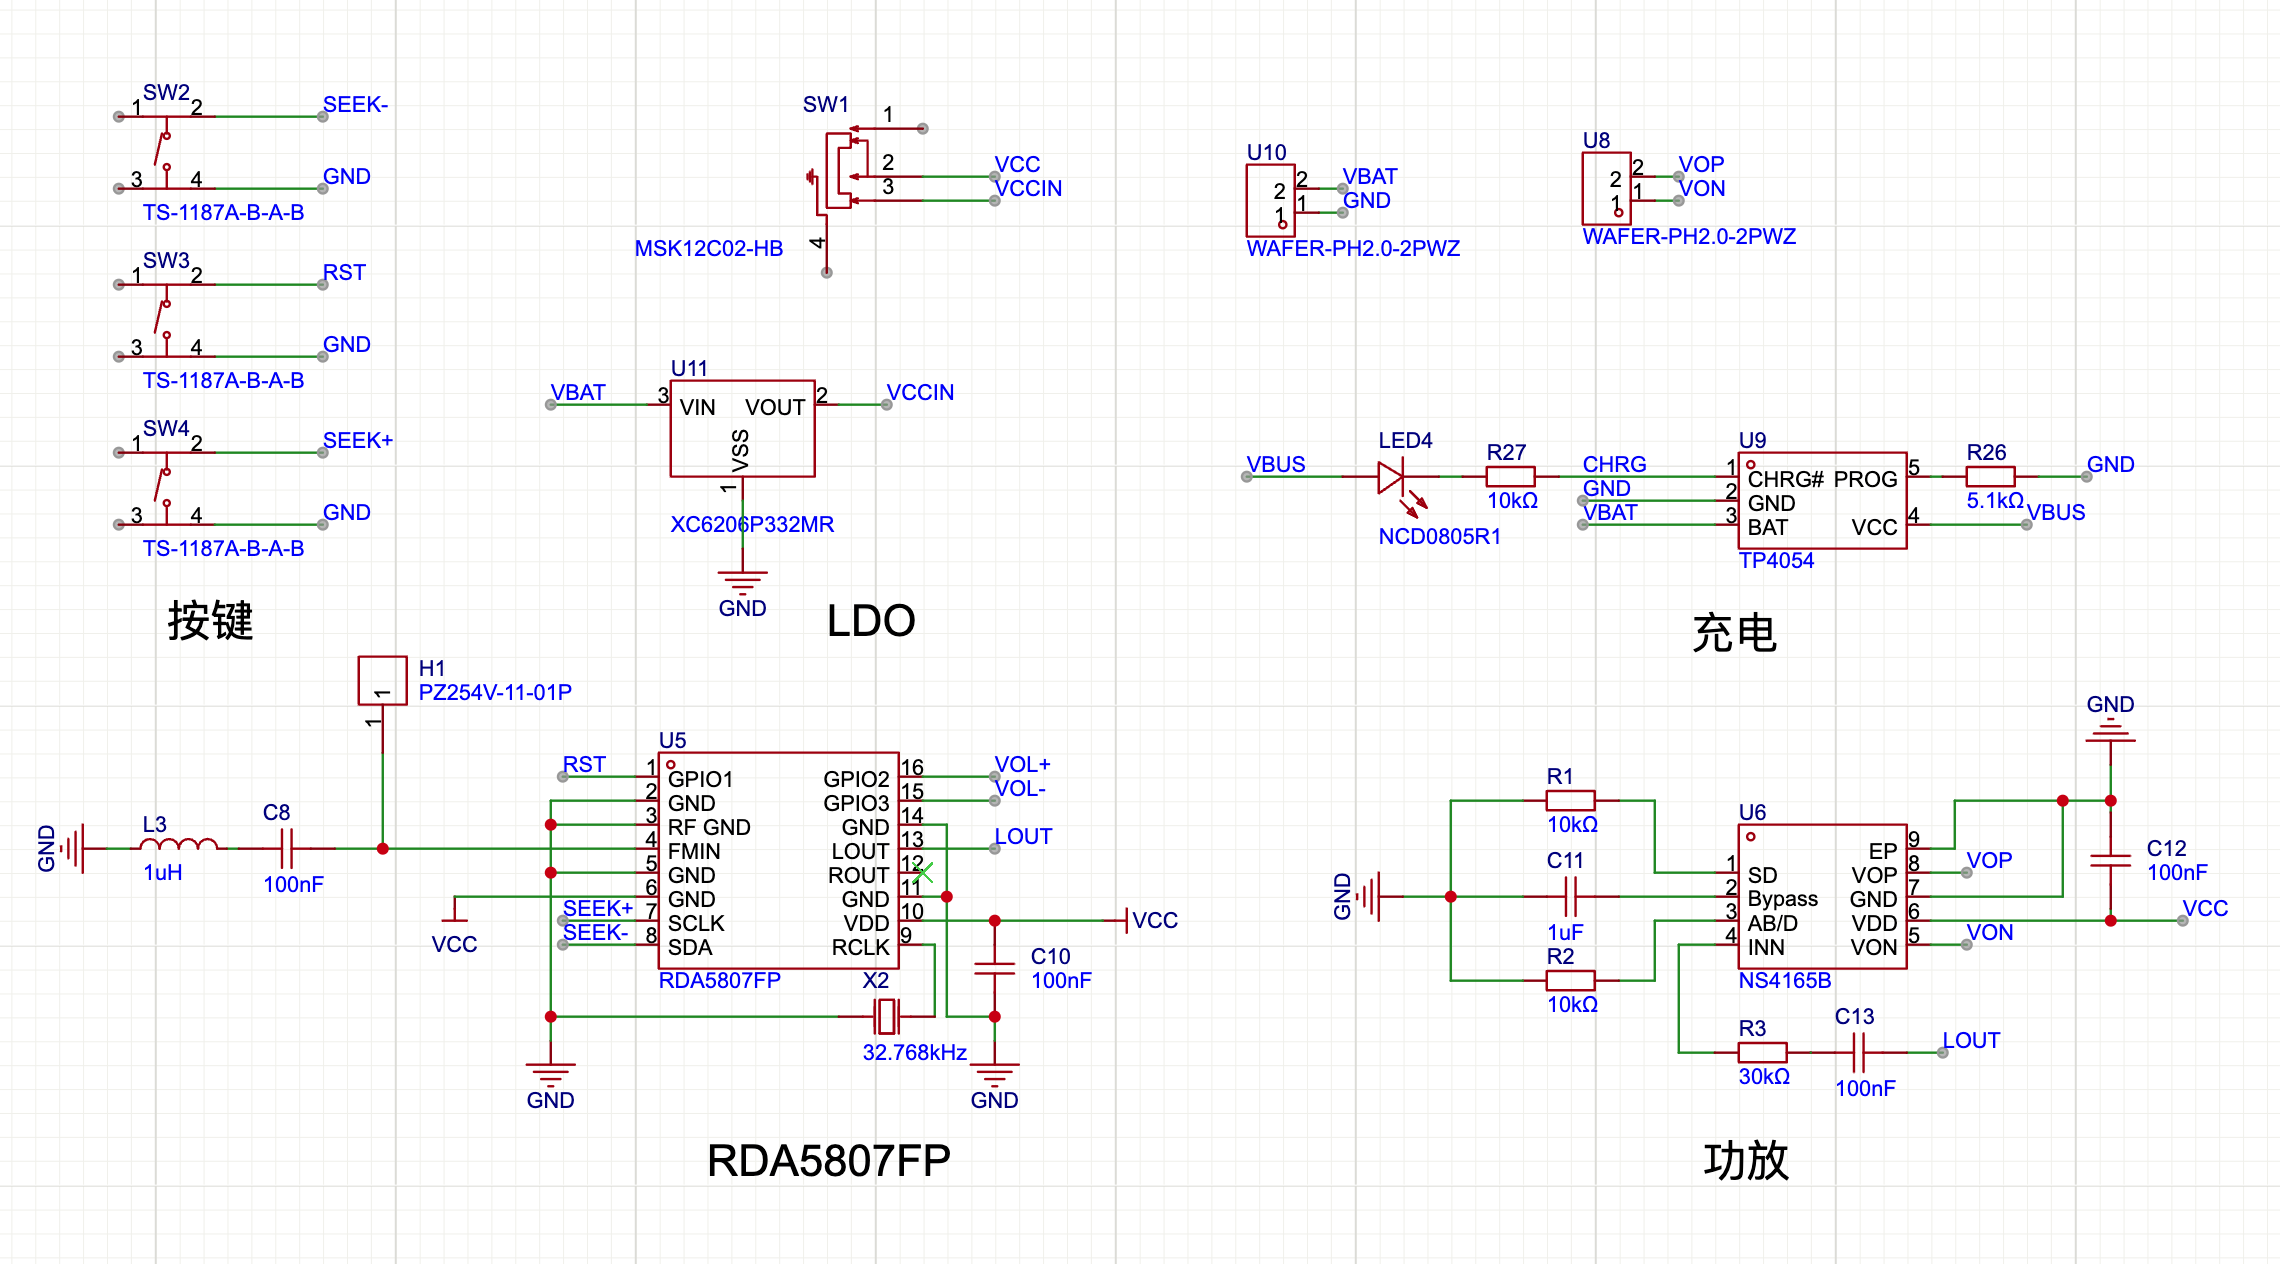The image size is (2280, 1264).
Task: Click the junction dot below H1
Action: click(x=383, y=848)
